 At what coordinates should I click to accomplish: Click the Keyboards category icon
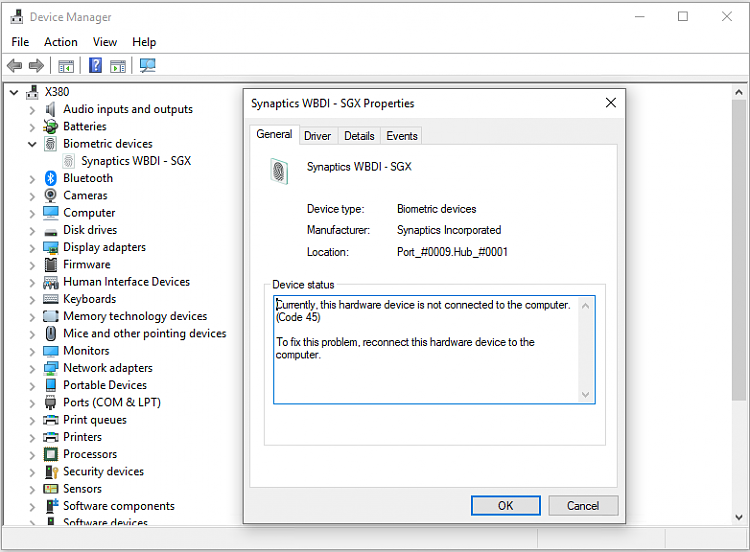(x=51, y=299)
